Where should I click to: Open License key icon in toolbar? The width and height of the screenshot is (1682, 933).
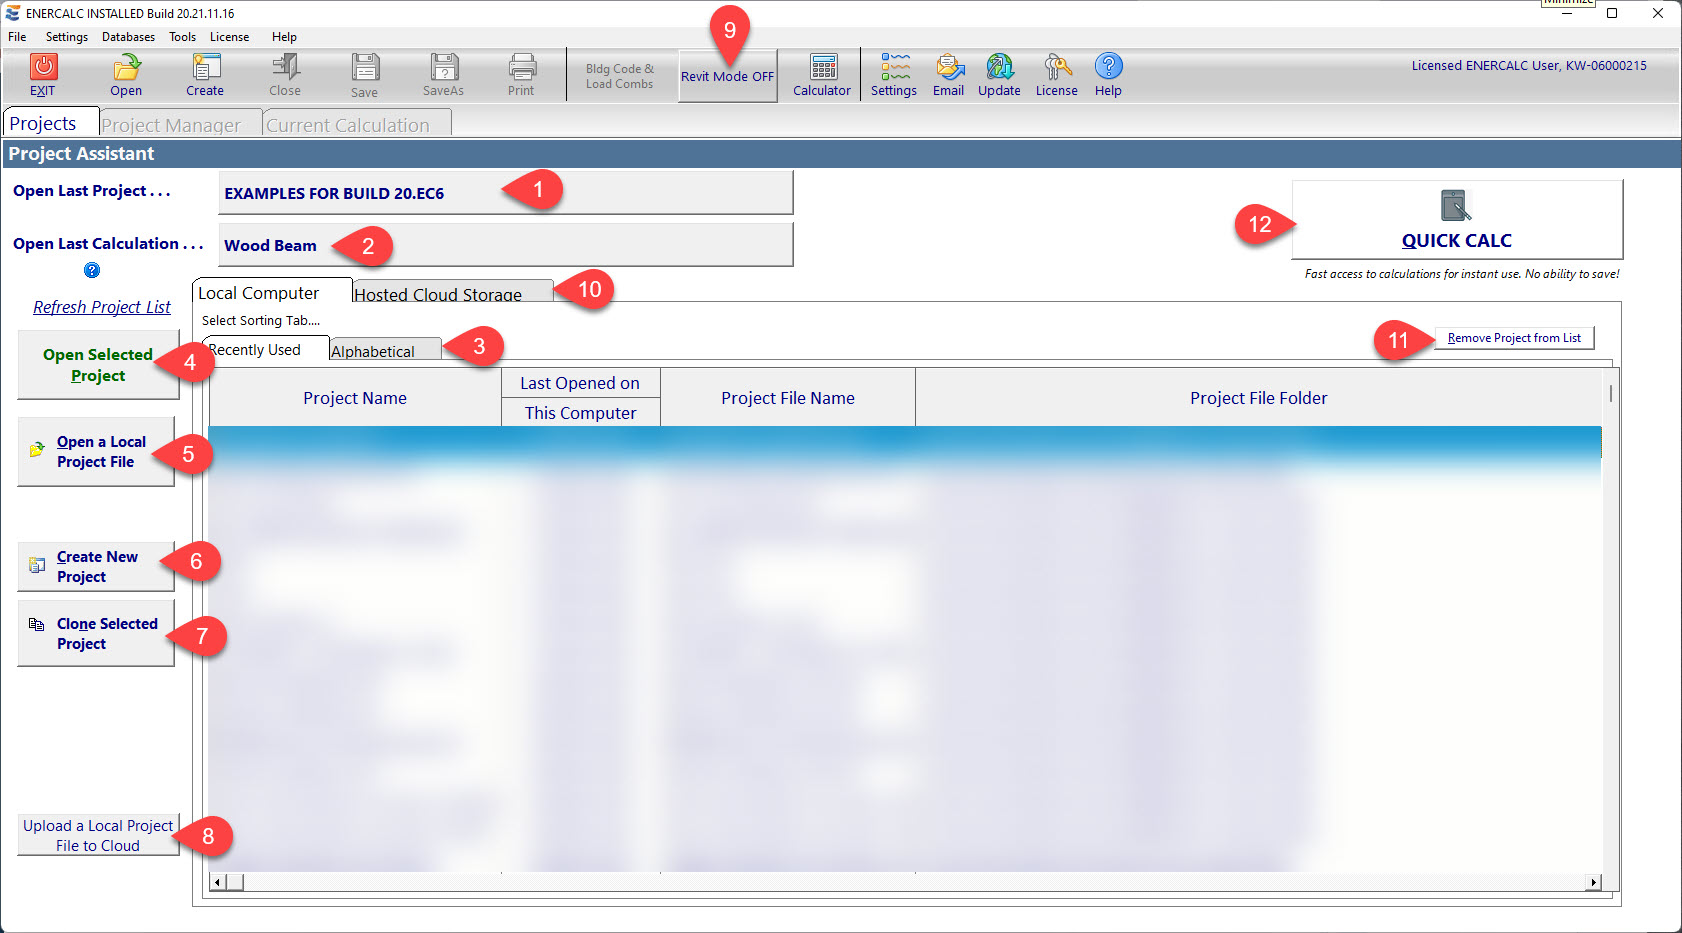[1056, 67]
